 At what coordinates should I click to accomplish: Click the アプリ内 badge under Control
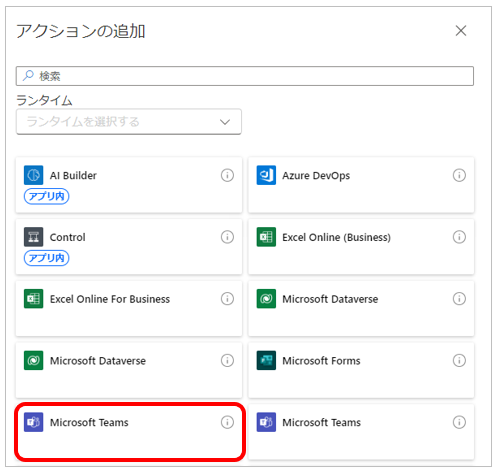pos(46,258)
